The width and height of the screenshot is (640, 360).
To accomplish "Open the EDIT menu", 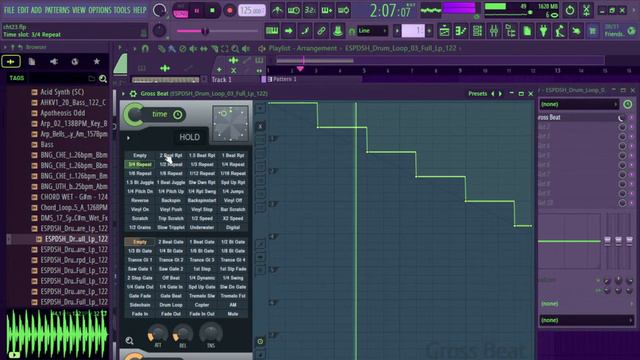I will point(23,10).
